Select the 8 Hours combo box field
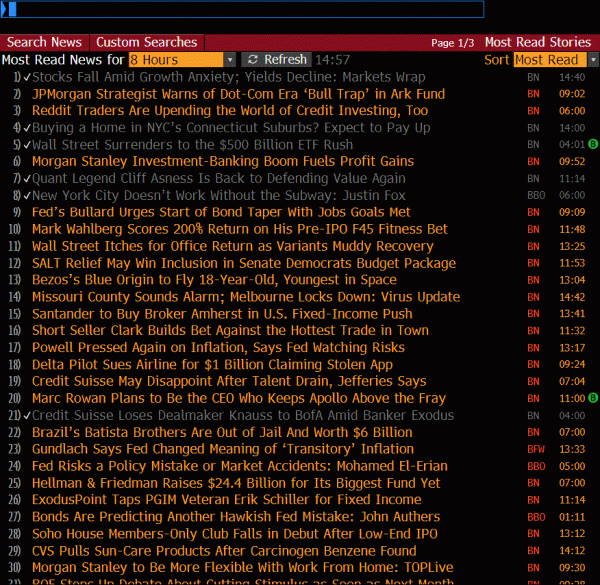The width and height of the screenshot is (600, 585). [176, 60]
